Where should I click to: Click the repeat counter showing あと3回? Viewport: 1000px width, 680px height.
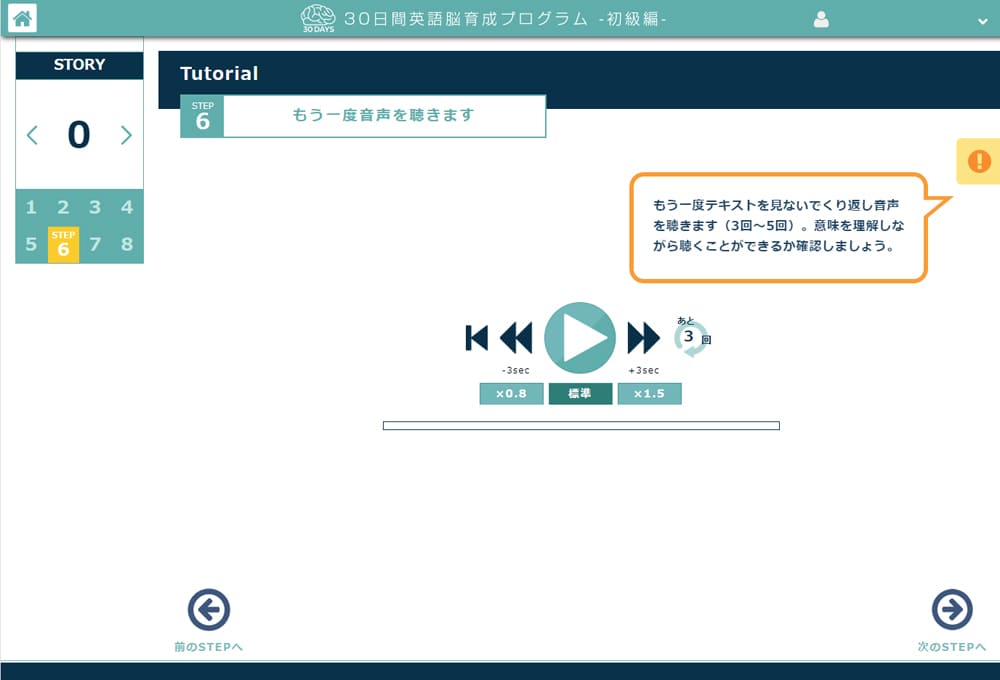(693, 338)
